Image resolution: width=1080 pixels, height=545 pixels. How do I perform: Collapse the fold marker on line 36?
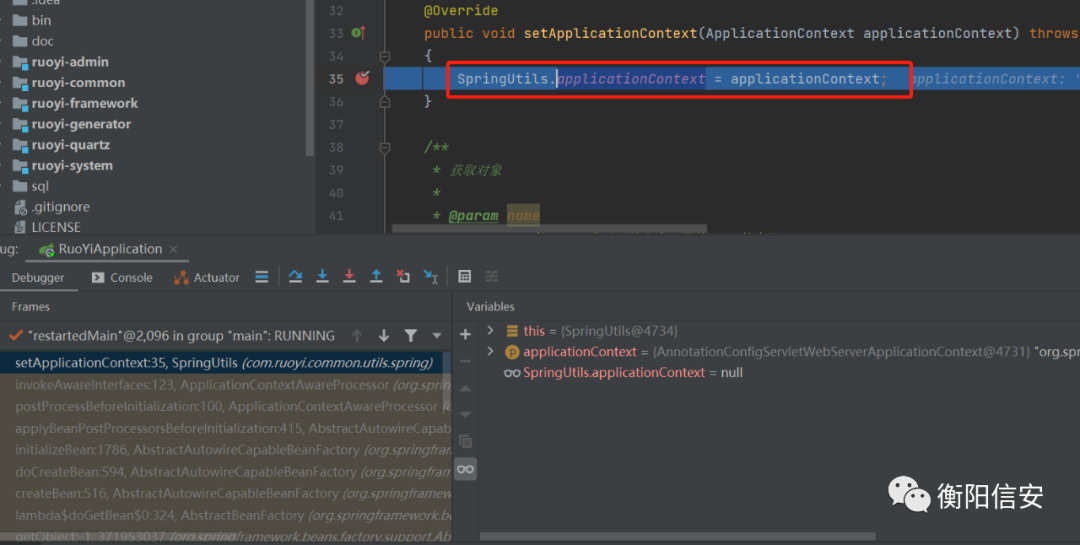[x=385, y=102]
